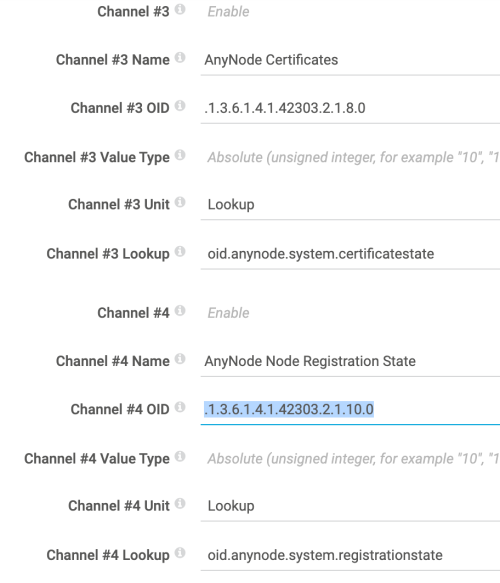Click info icon beside Channel #4 Value Type

180,456
